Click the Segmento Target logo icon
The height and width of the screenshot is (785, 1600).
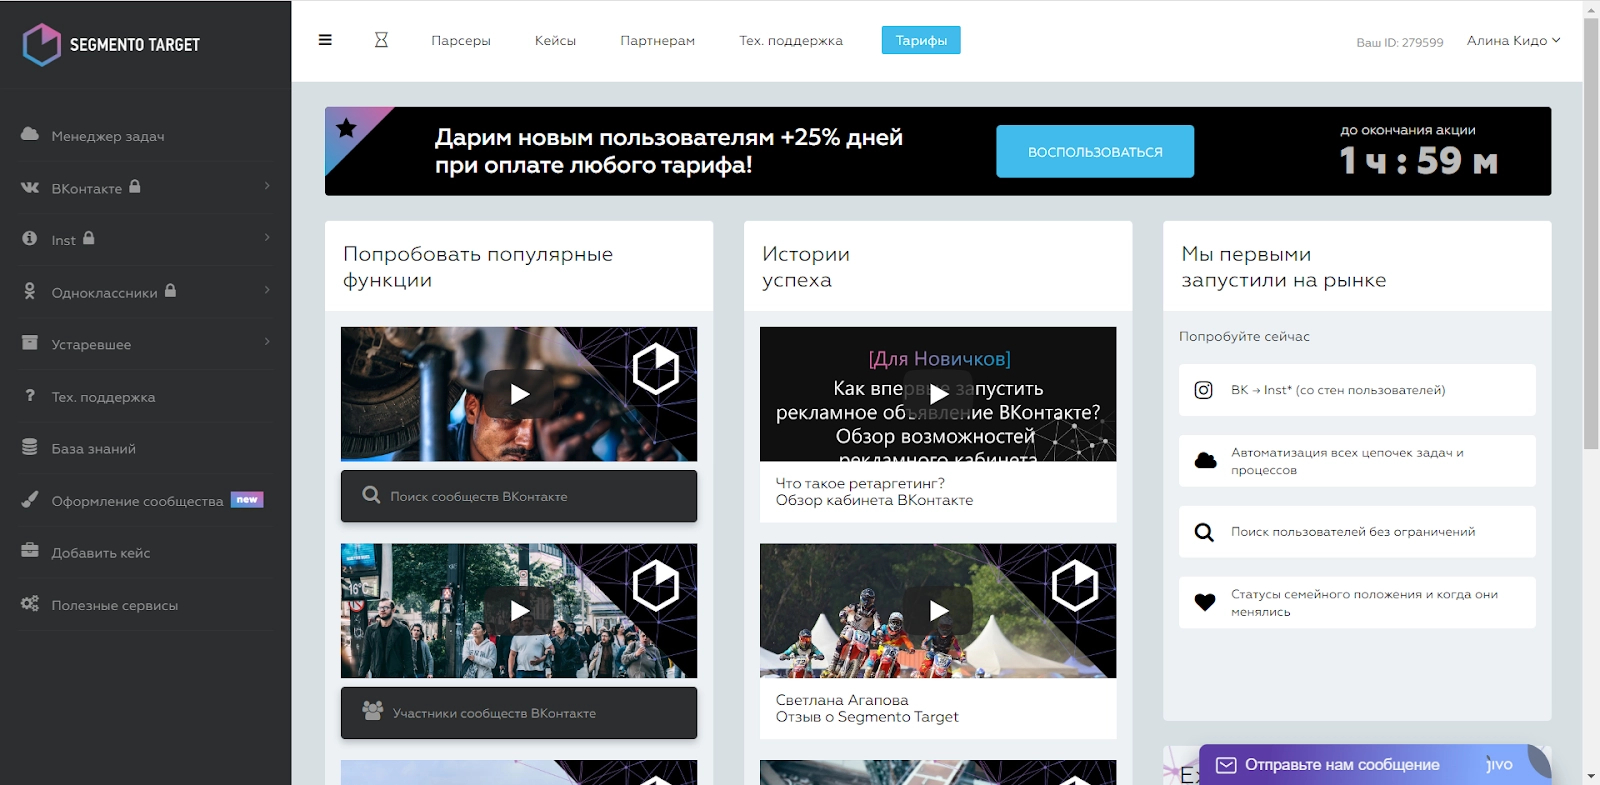(x=42, y=45)
